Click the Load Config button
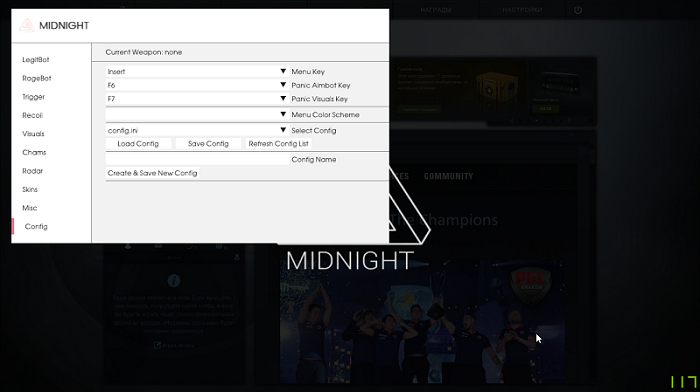 138,144
